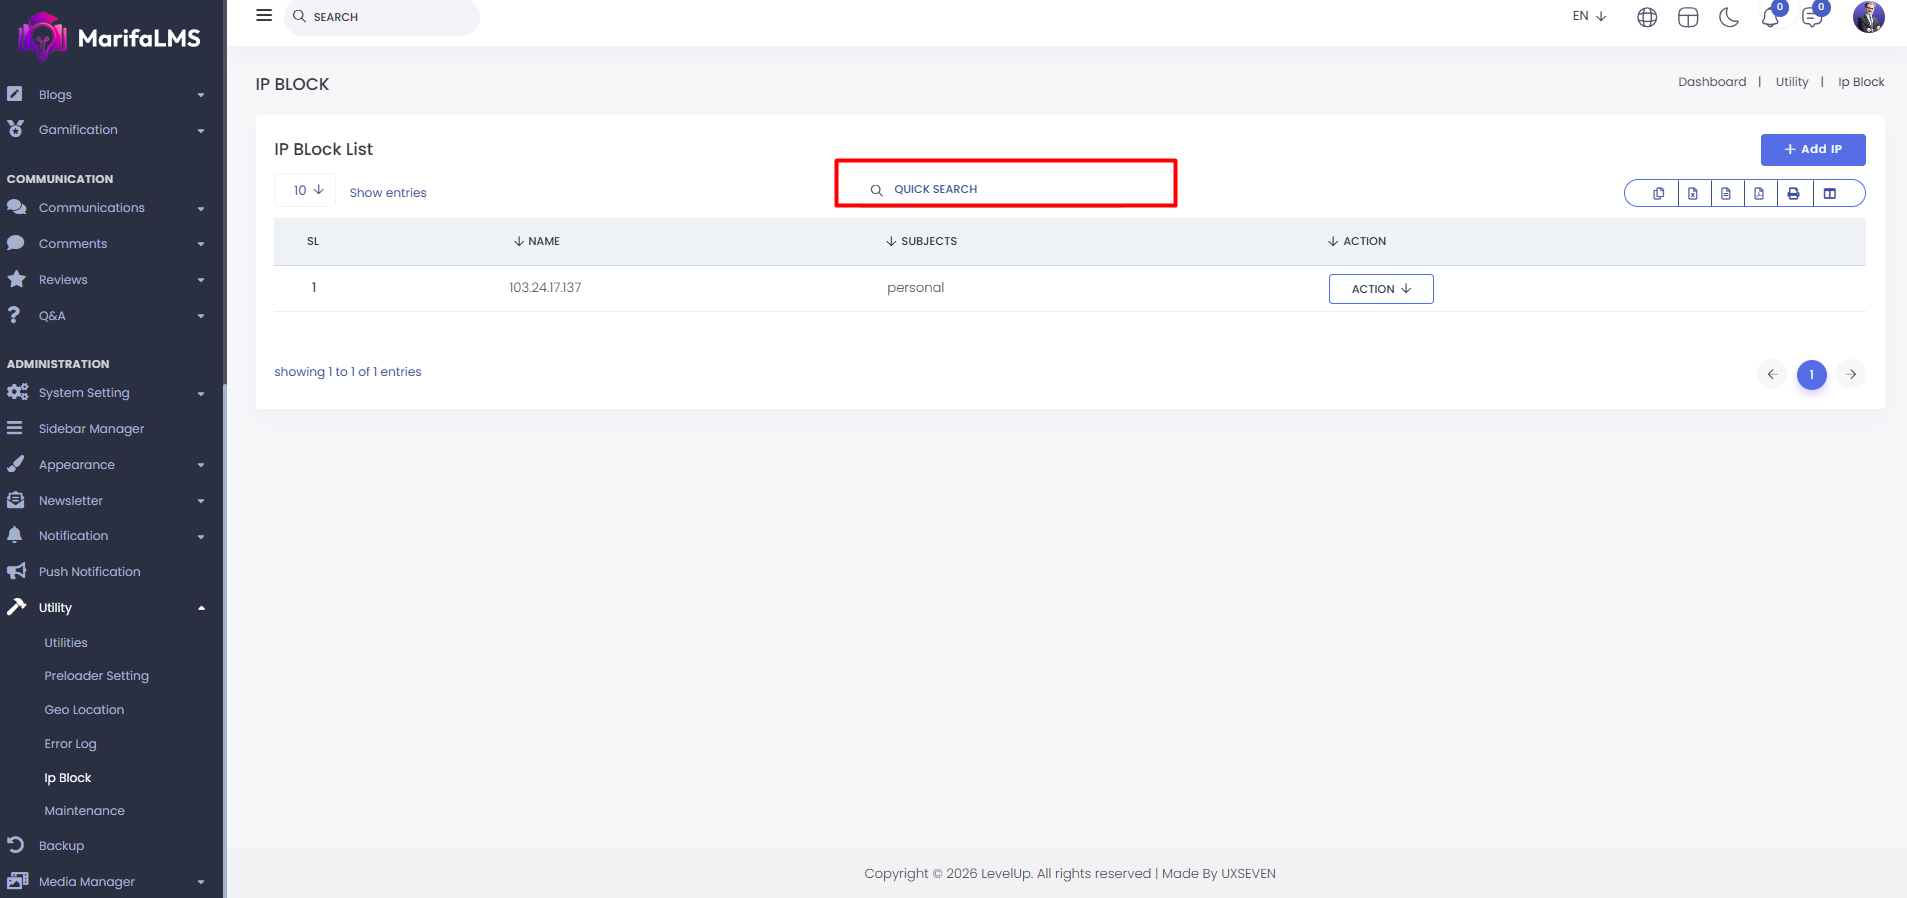This screenshot has width=1907, height=898.
Task: Toggle dark mode with moon icon
Action: point(1728,18)
